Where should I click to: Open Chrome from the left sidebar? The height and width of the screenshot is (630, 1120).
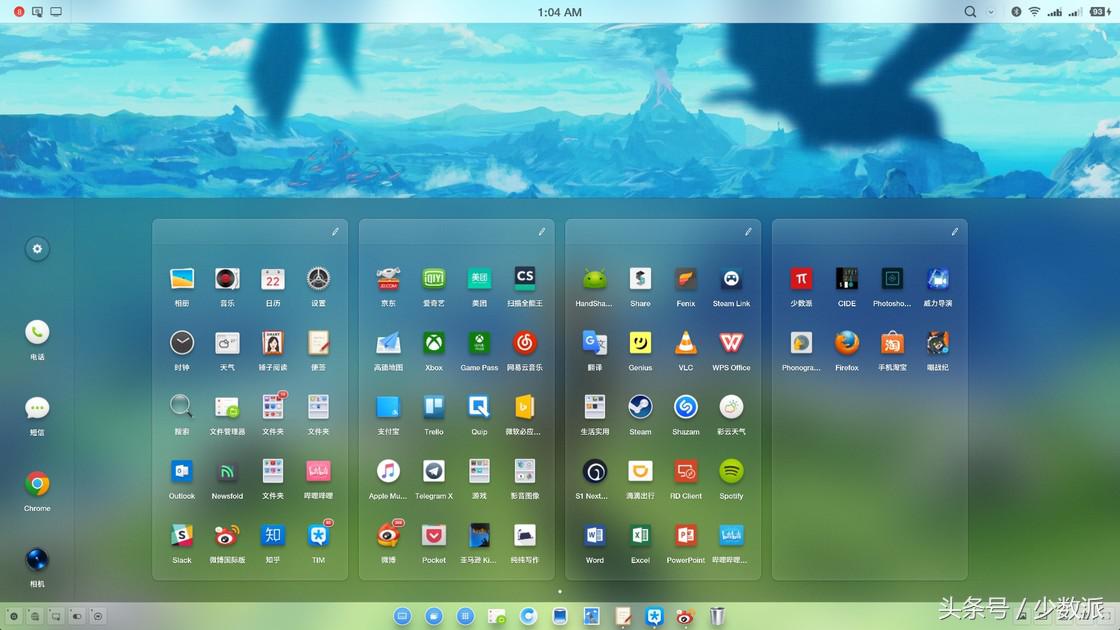coord(37,485)
